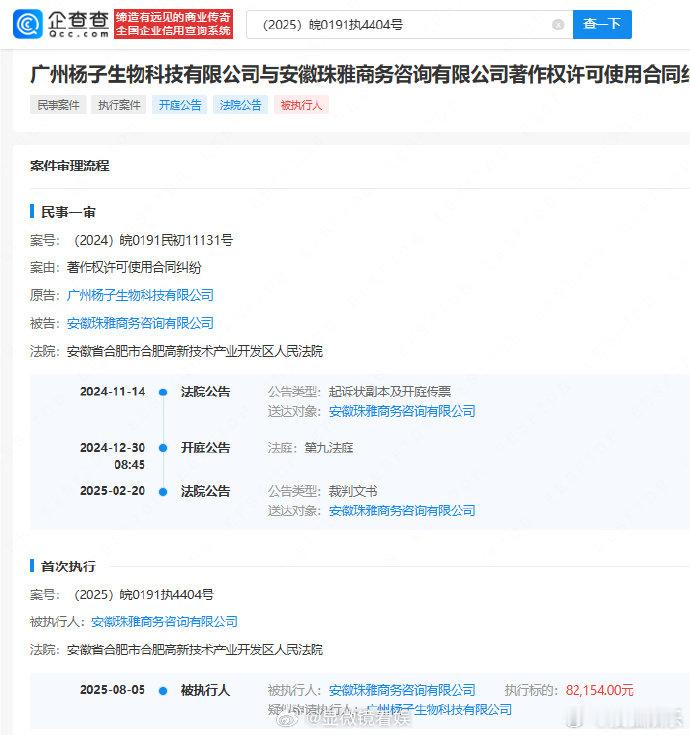This screenshot has width=690, height=735.
Task: Click the 2025-02-20 timeline dot
Action: tap(163, 492)
